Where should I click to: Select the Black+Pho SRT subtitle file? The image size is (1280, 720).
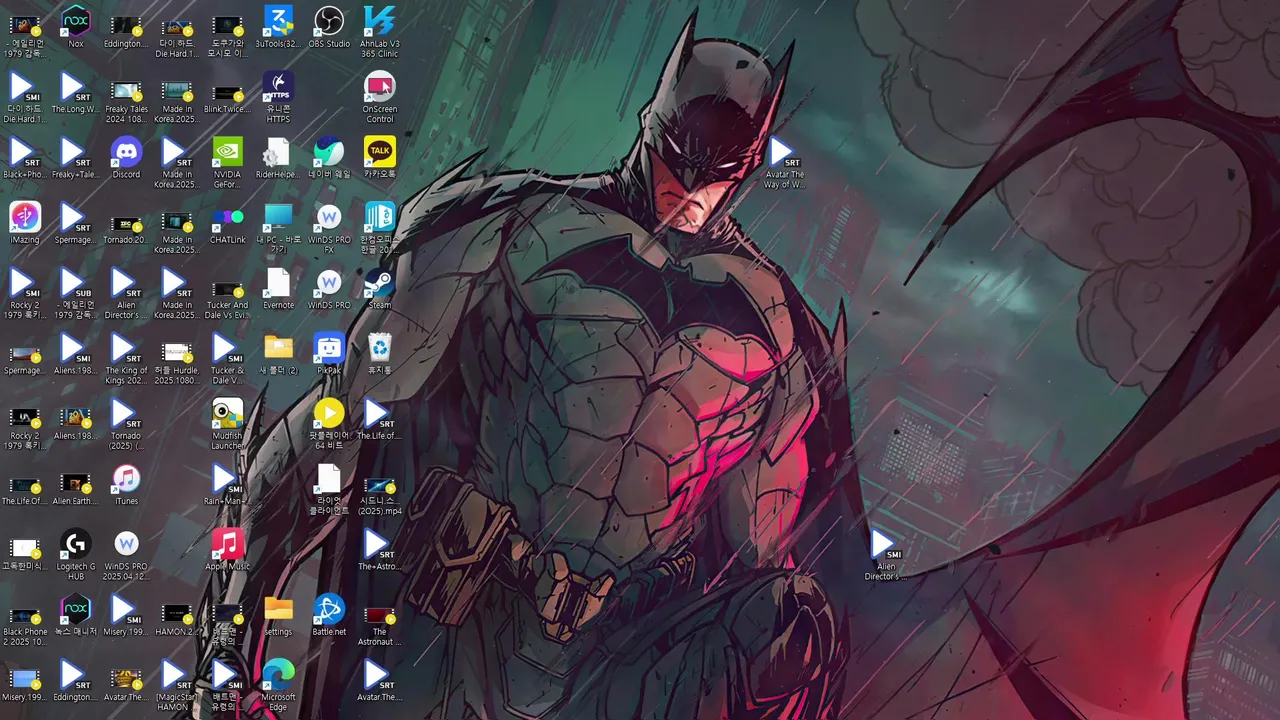[x=25, y=158]
